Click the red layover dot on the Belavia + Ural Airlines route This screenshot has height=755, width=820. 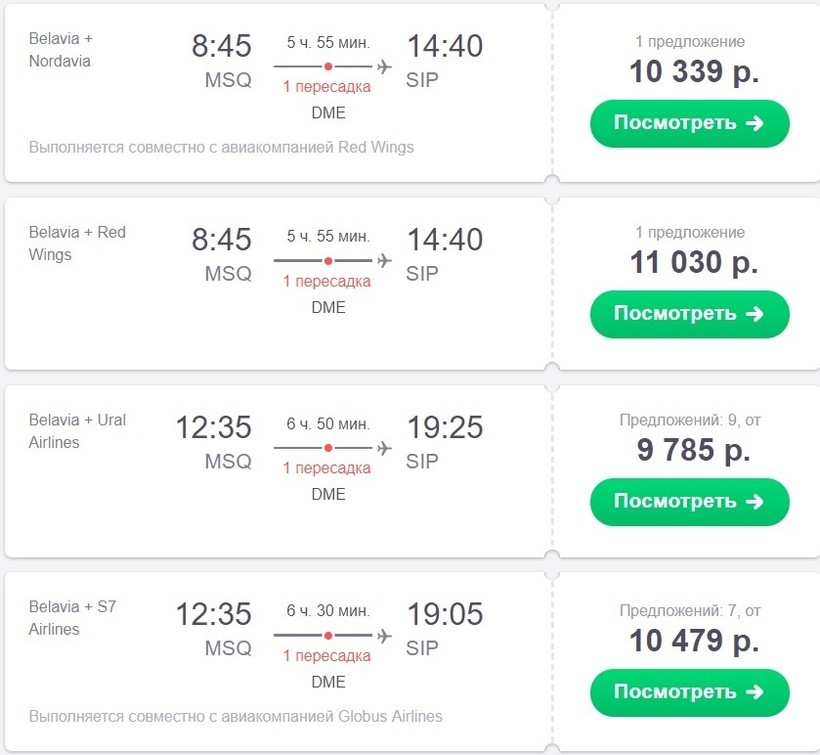pos(328,448)
